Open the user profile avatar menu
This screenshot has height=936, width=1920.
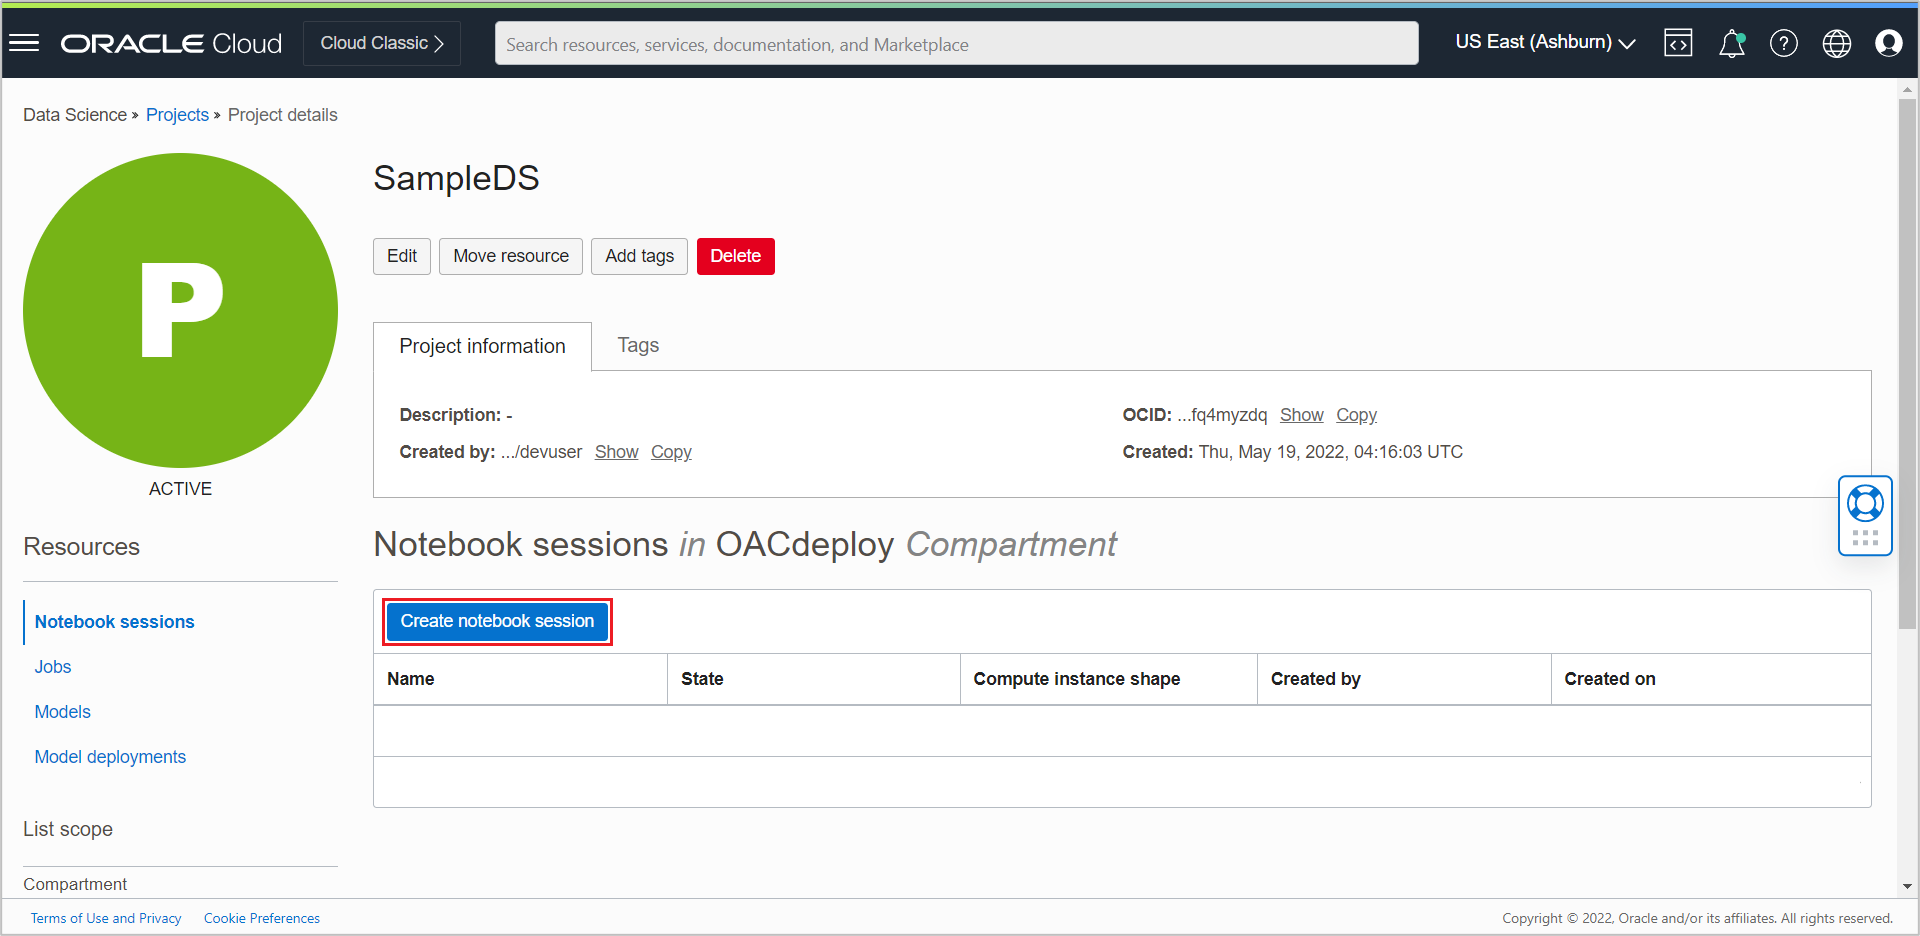(1889, 43)
